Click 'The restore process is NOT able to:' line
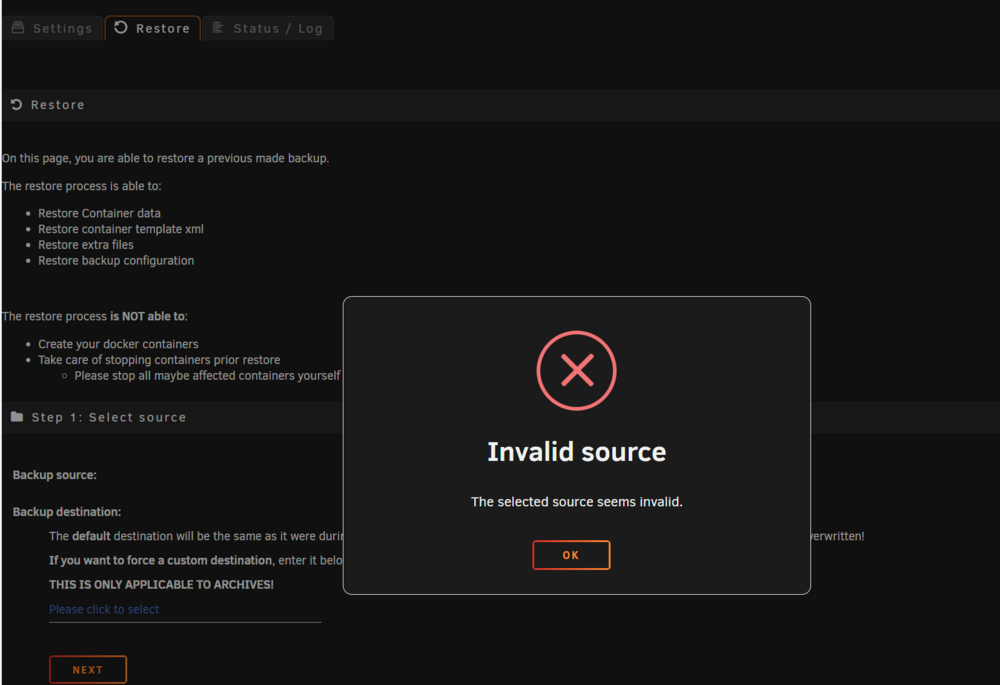 [x=95, y=316]
